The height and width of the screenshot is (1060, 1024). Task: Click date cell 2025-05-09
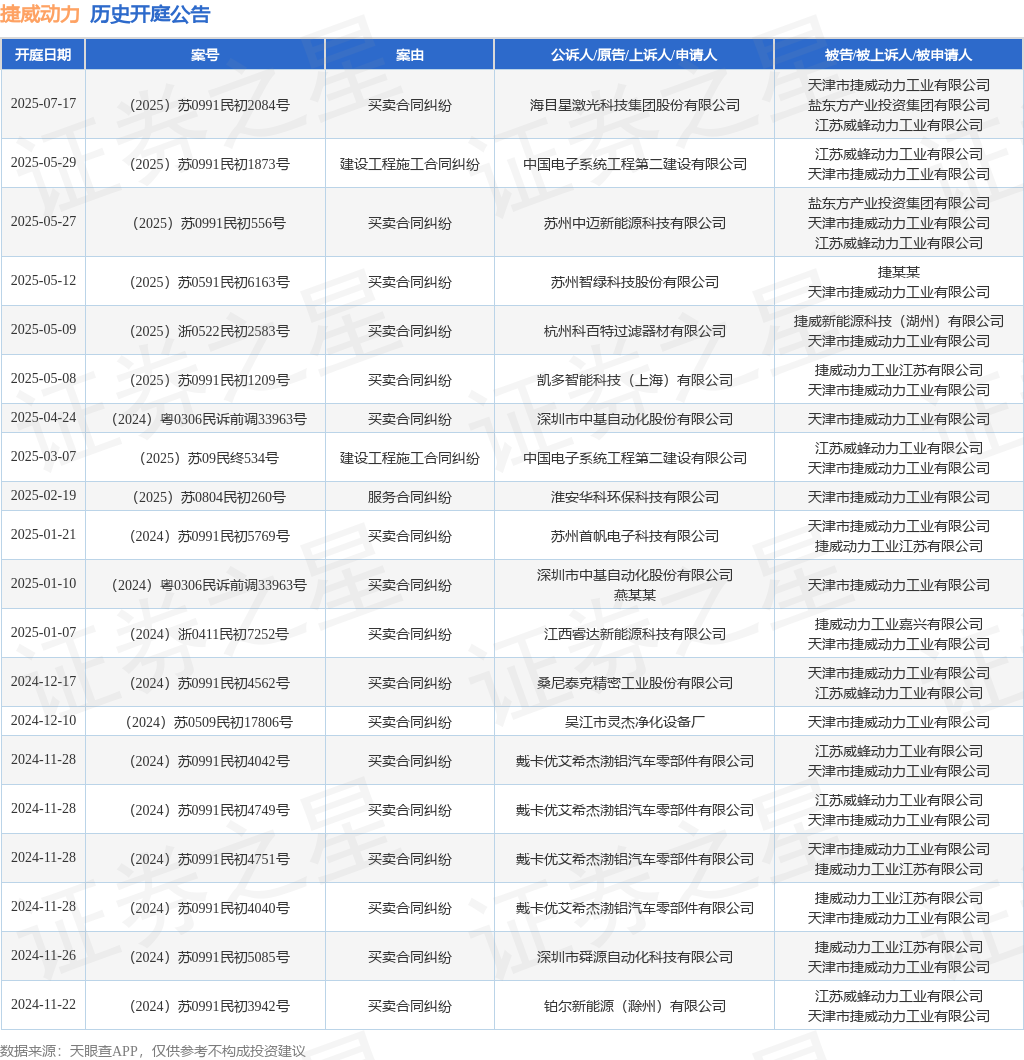pos(43,329)
